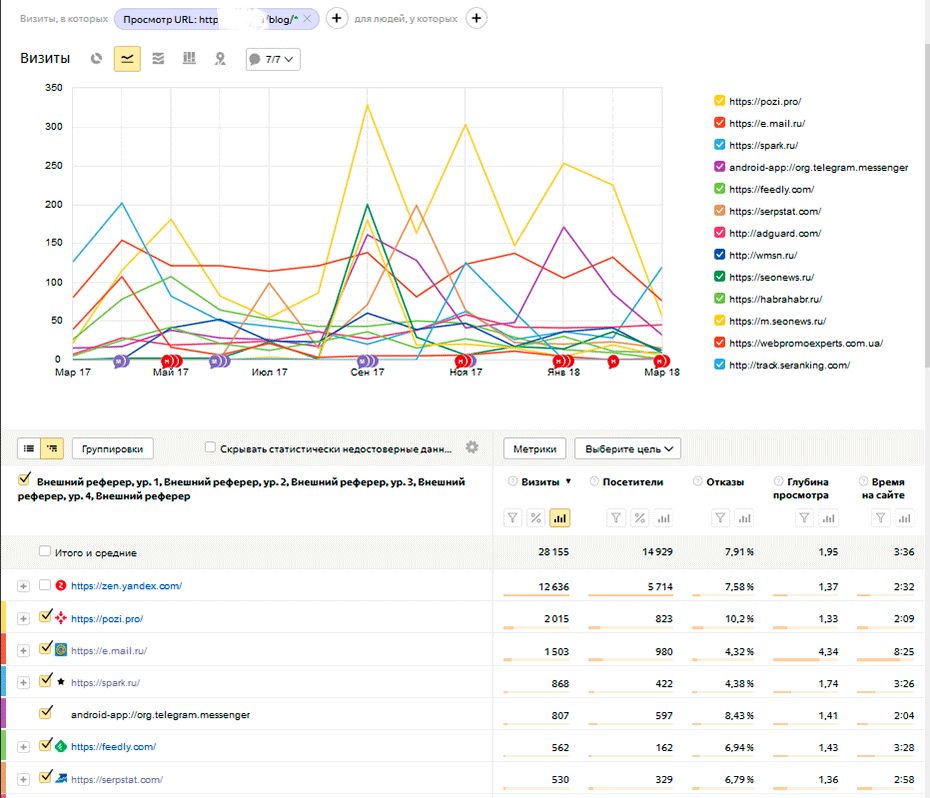Screen dimensions: 930x798
Task: Click sort arrow next to Визиты
Action: [568, 481]
